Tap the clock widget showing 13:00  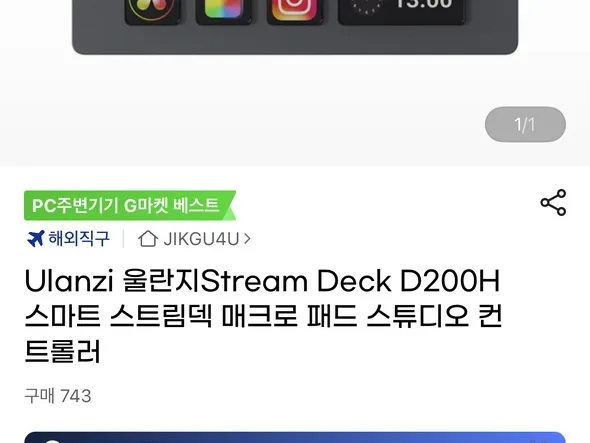(401, 11)
